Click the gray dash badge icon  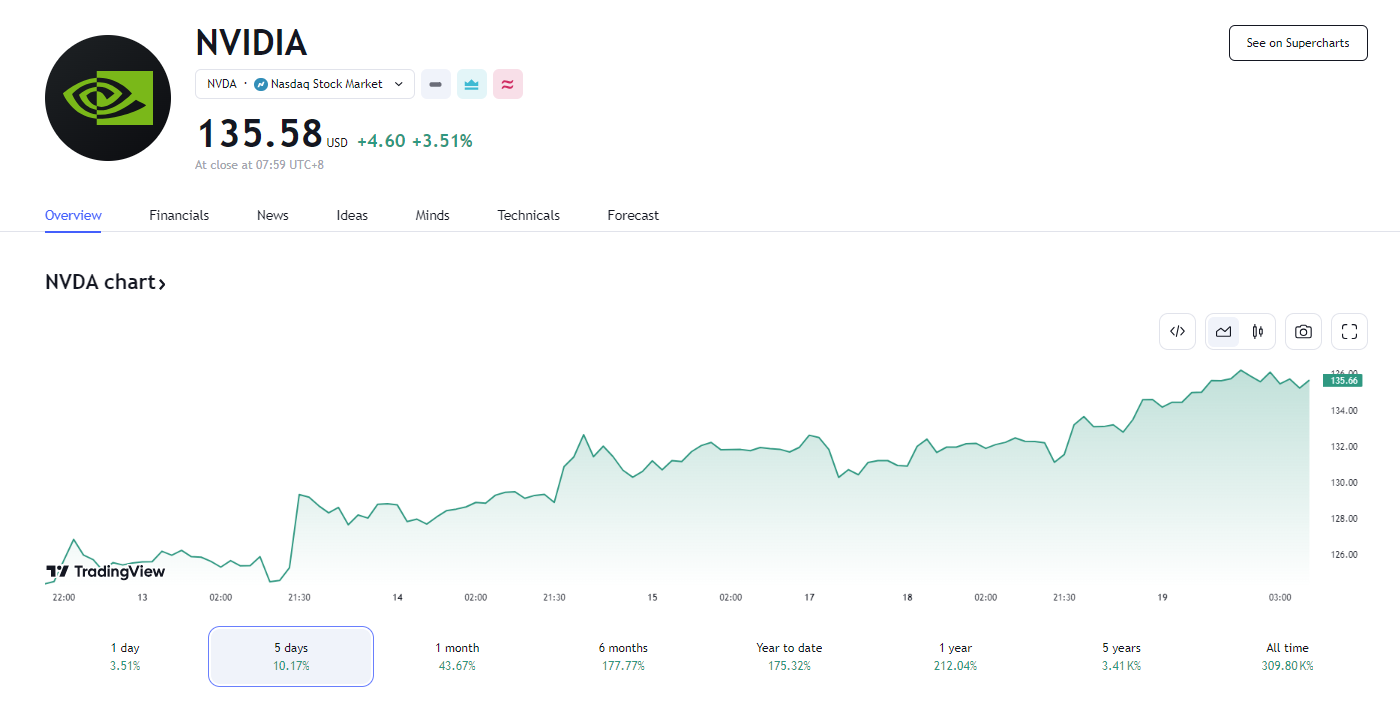coord(435,84)
